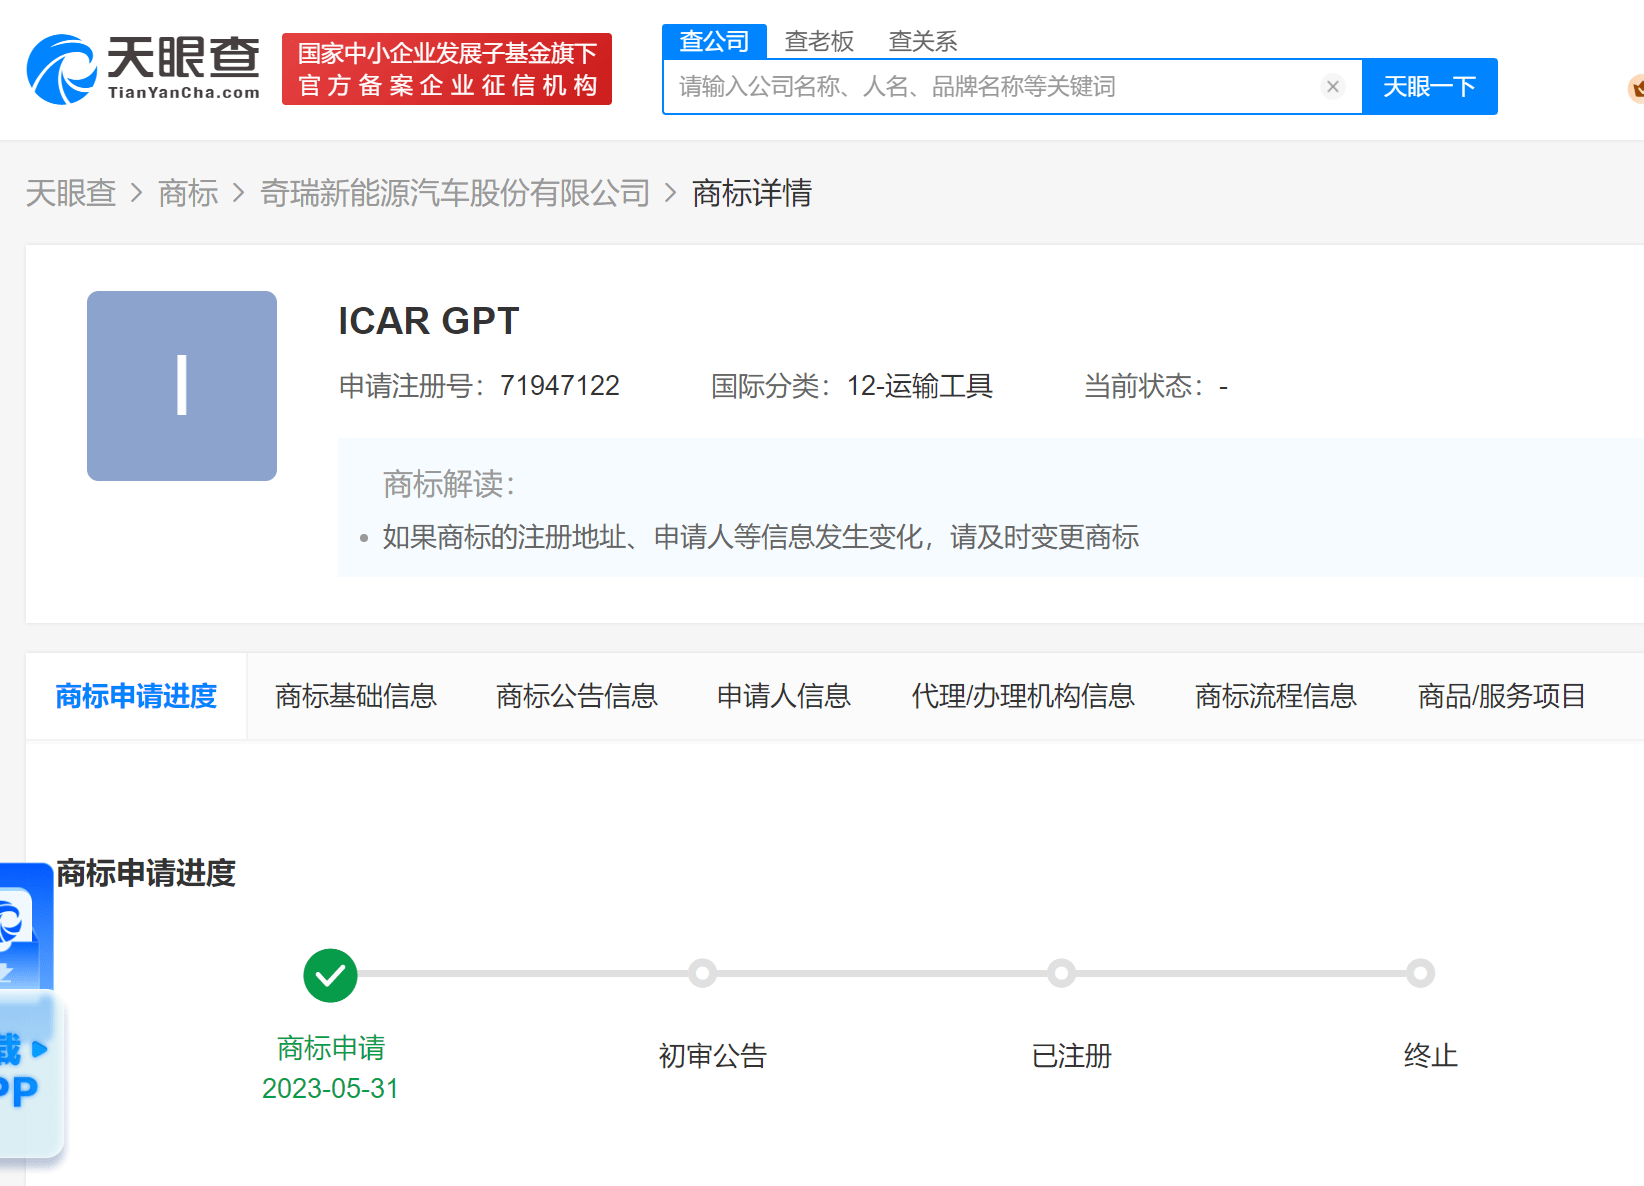Click the registration number 71947122
Image resolution: width=1644 pixels, height=1186 pixels.
[560, 386]
